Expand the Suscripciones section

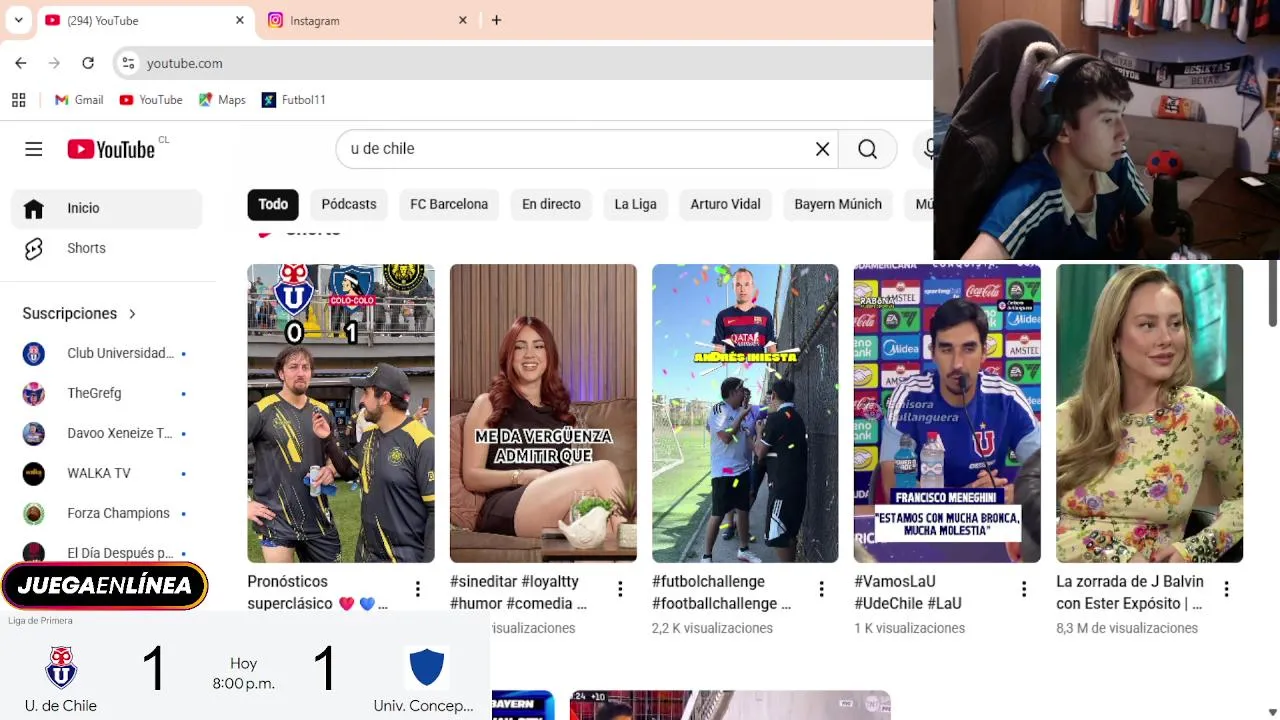click(x=80, y=313)
